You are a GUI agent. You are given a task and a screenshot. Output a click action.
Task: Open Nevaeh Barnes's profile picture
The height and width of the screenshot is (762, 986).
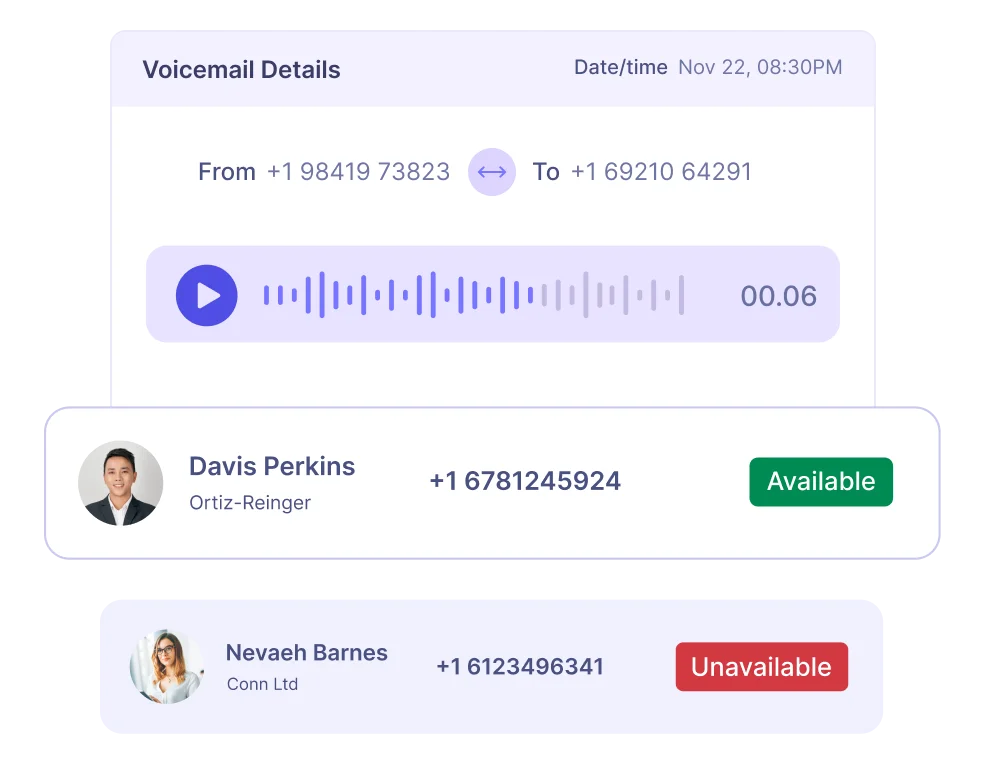point(166,666)
